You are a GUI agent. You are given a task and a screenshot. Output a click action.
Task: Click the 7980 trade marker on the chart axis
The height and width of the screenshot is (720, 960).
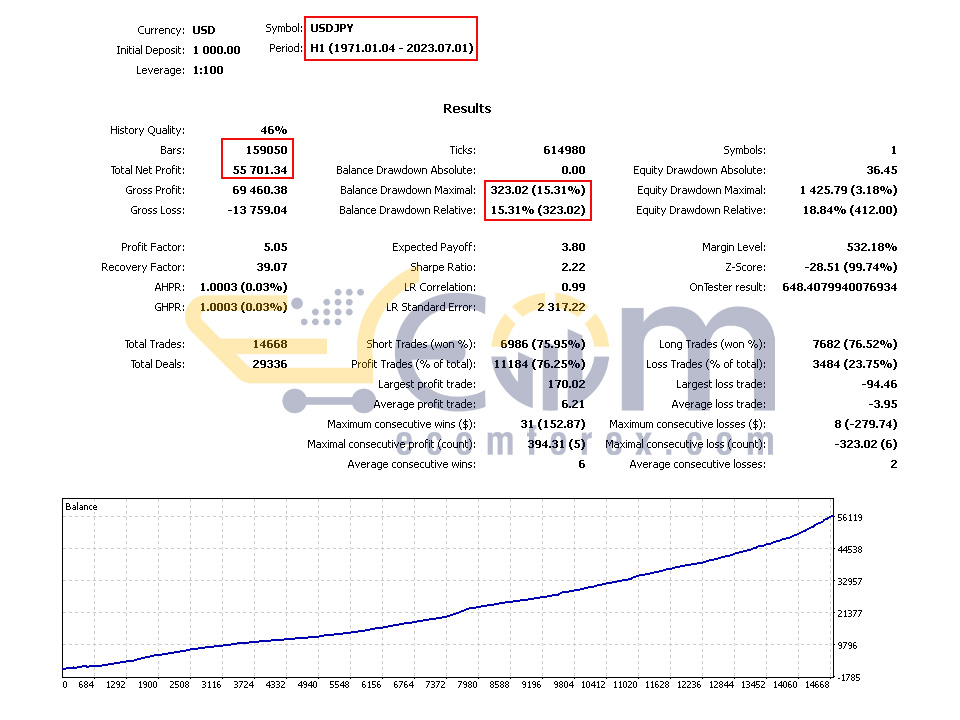coord(467,684)
